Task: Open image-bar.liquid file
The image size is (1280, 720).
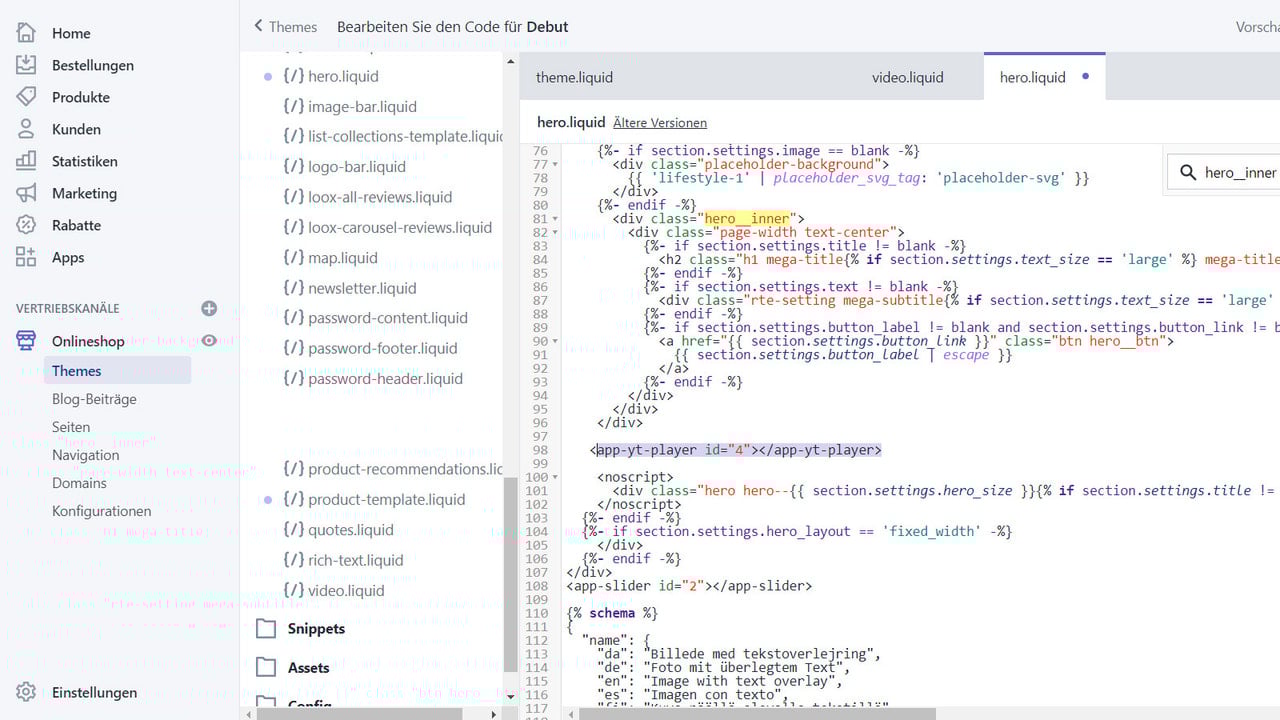Action: 362,106
